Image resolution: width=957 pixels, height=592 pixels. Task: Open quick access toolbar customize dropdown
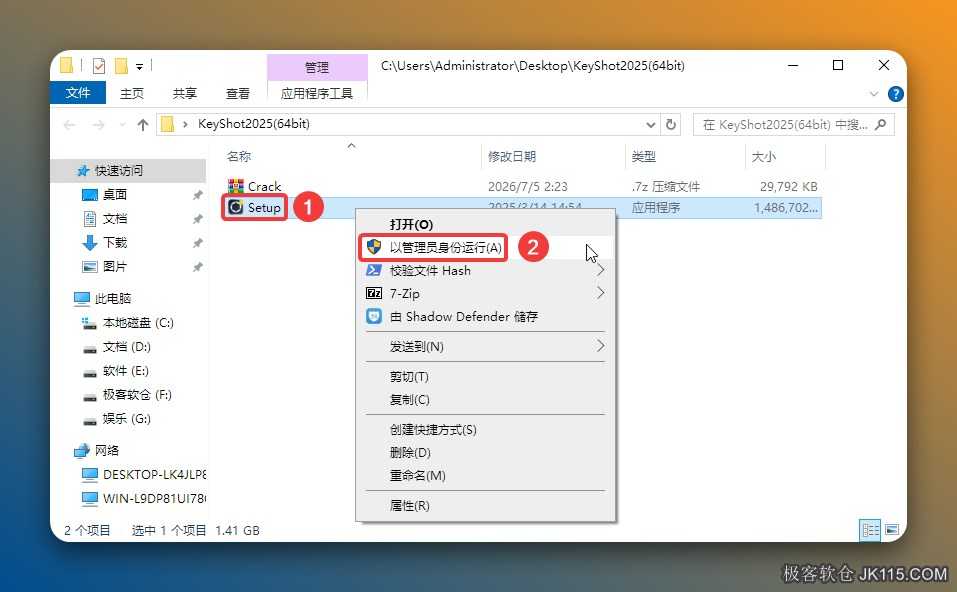pos(139,67)
